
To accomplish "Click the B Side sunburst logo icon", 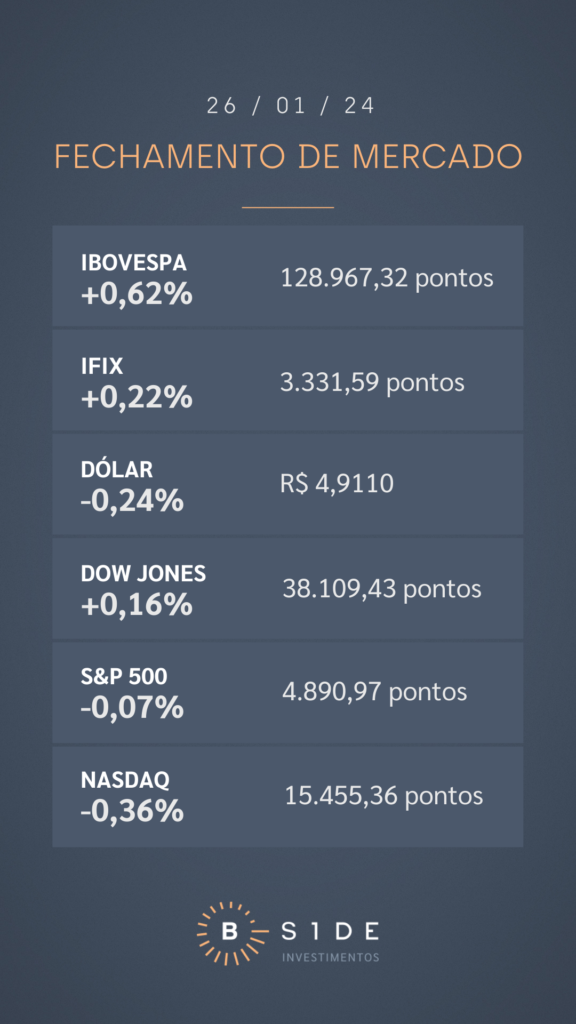I will (x=230, y=933).
